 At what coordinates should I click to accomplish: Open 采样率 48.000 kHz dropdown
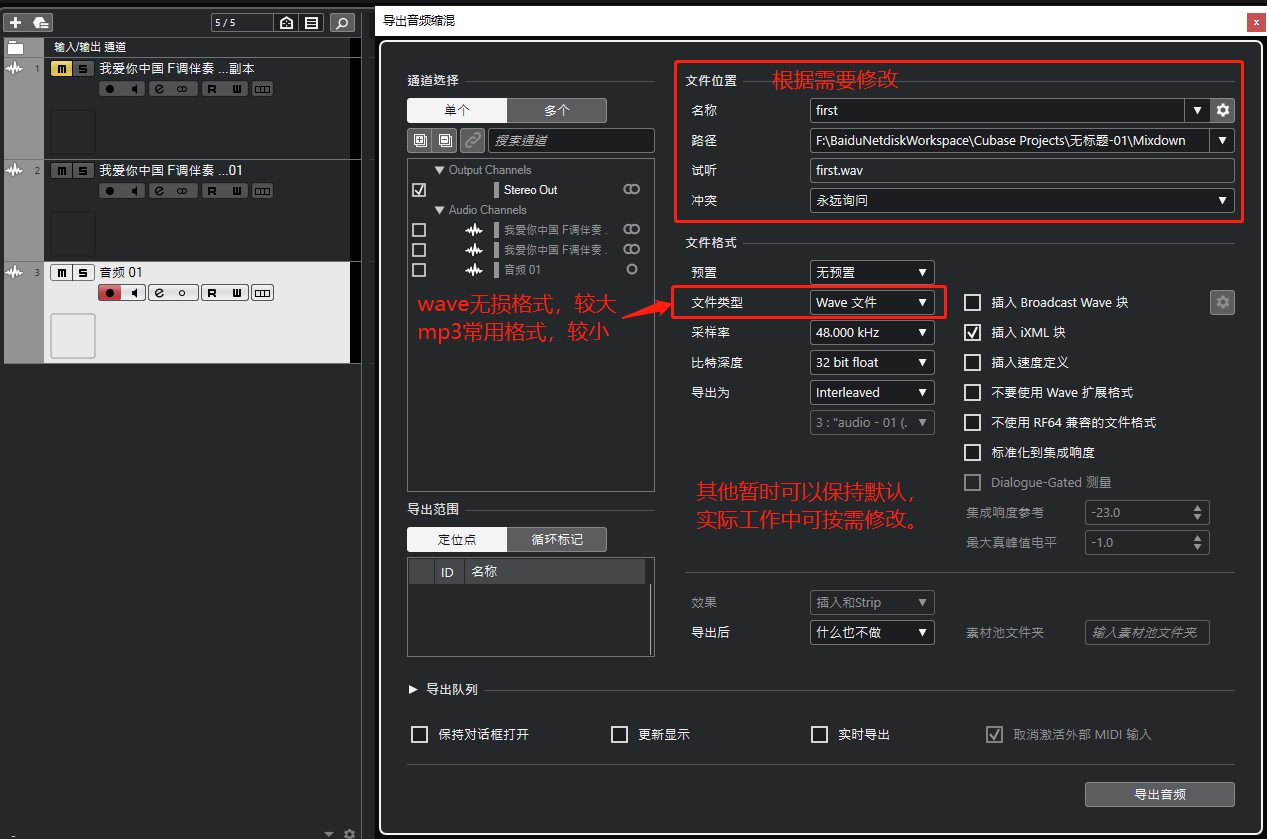tap(872, 332)
